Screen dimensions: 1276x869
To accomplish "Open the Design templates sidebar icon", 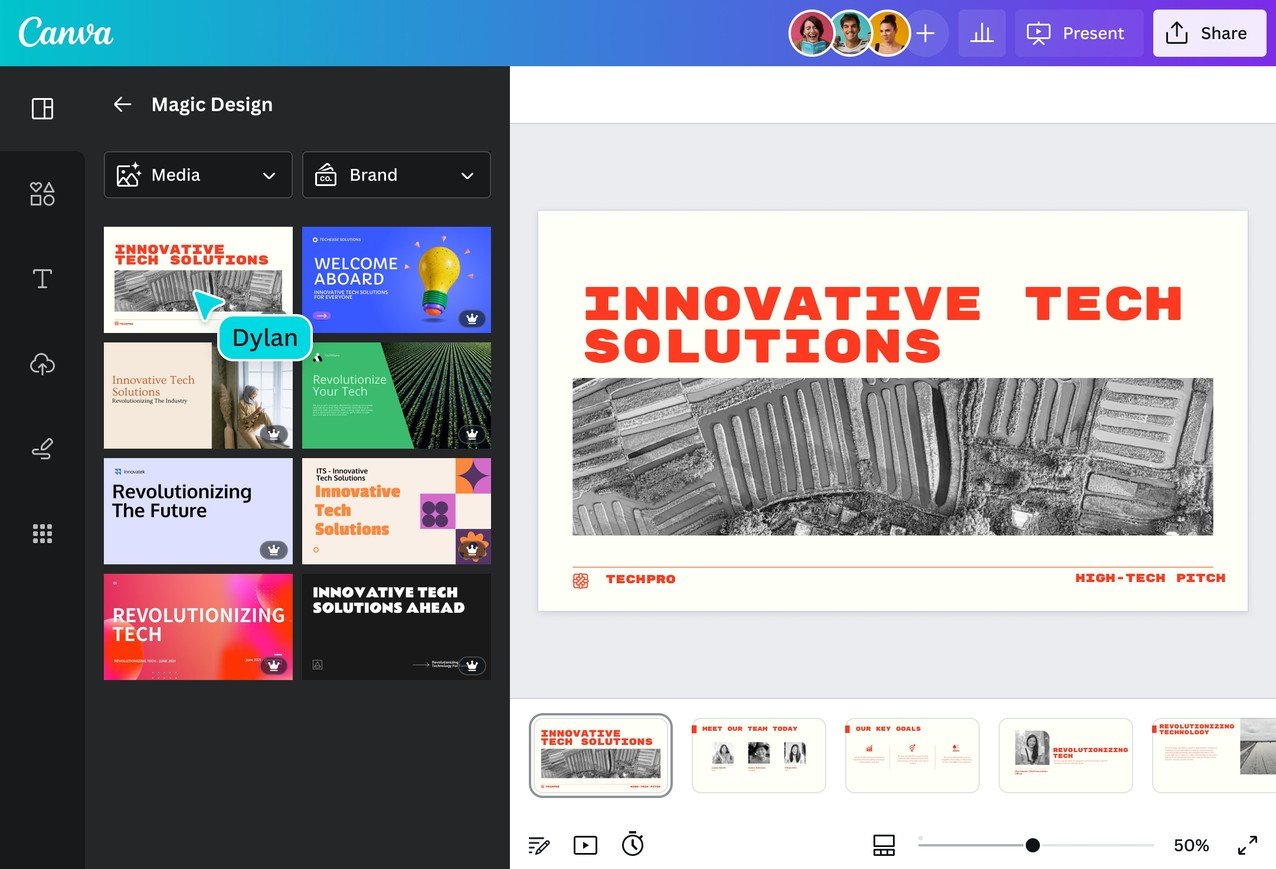I will (x=42, y=109).
